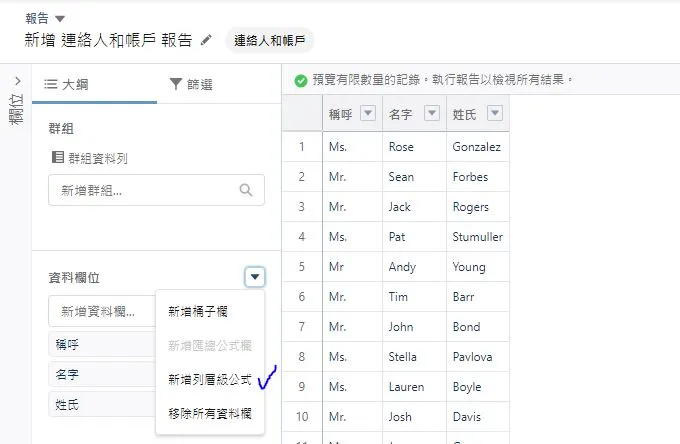
Task: Click the cell containing Sean
Action: click(414, 176)
